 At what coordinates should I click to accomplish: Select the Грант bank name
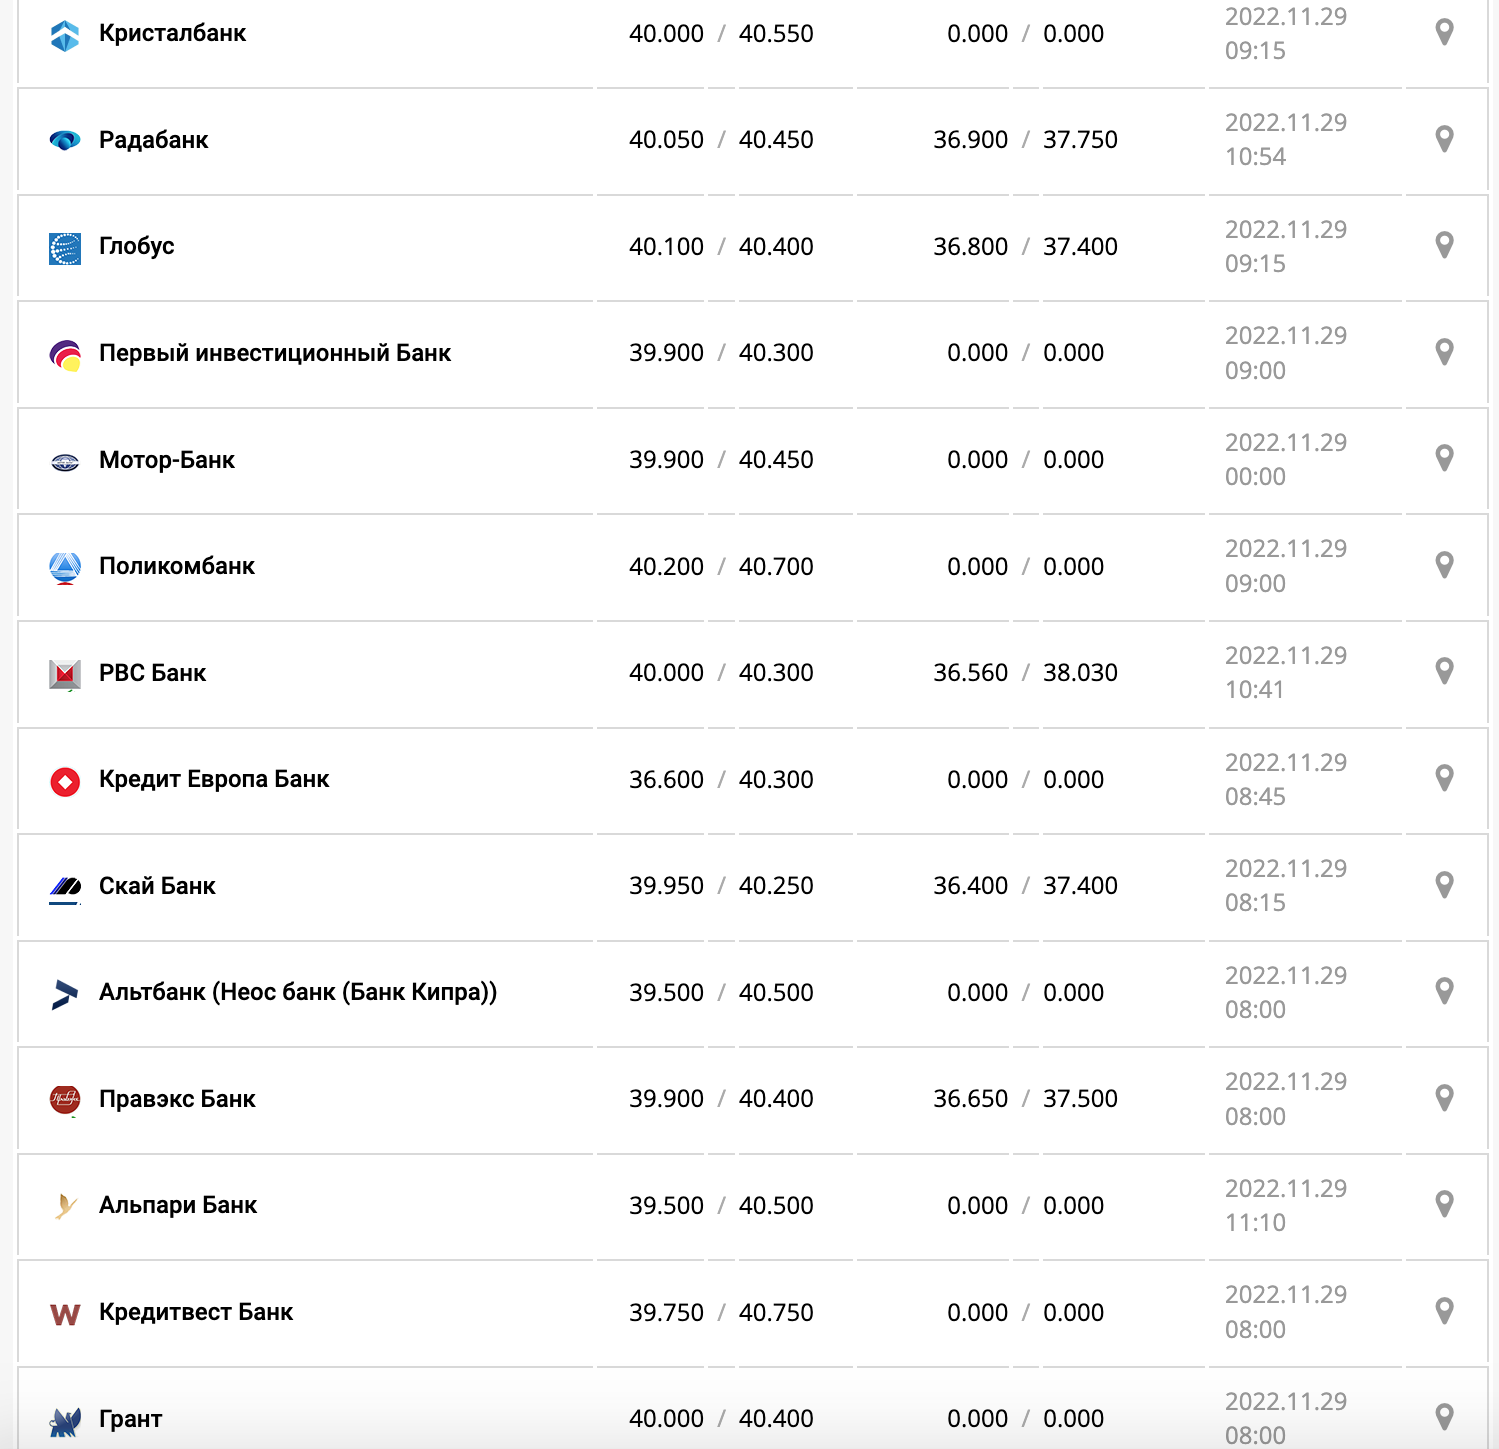point(131,1419)
